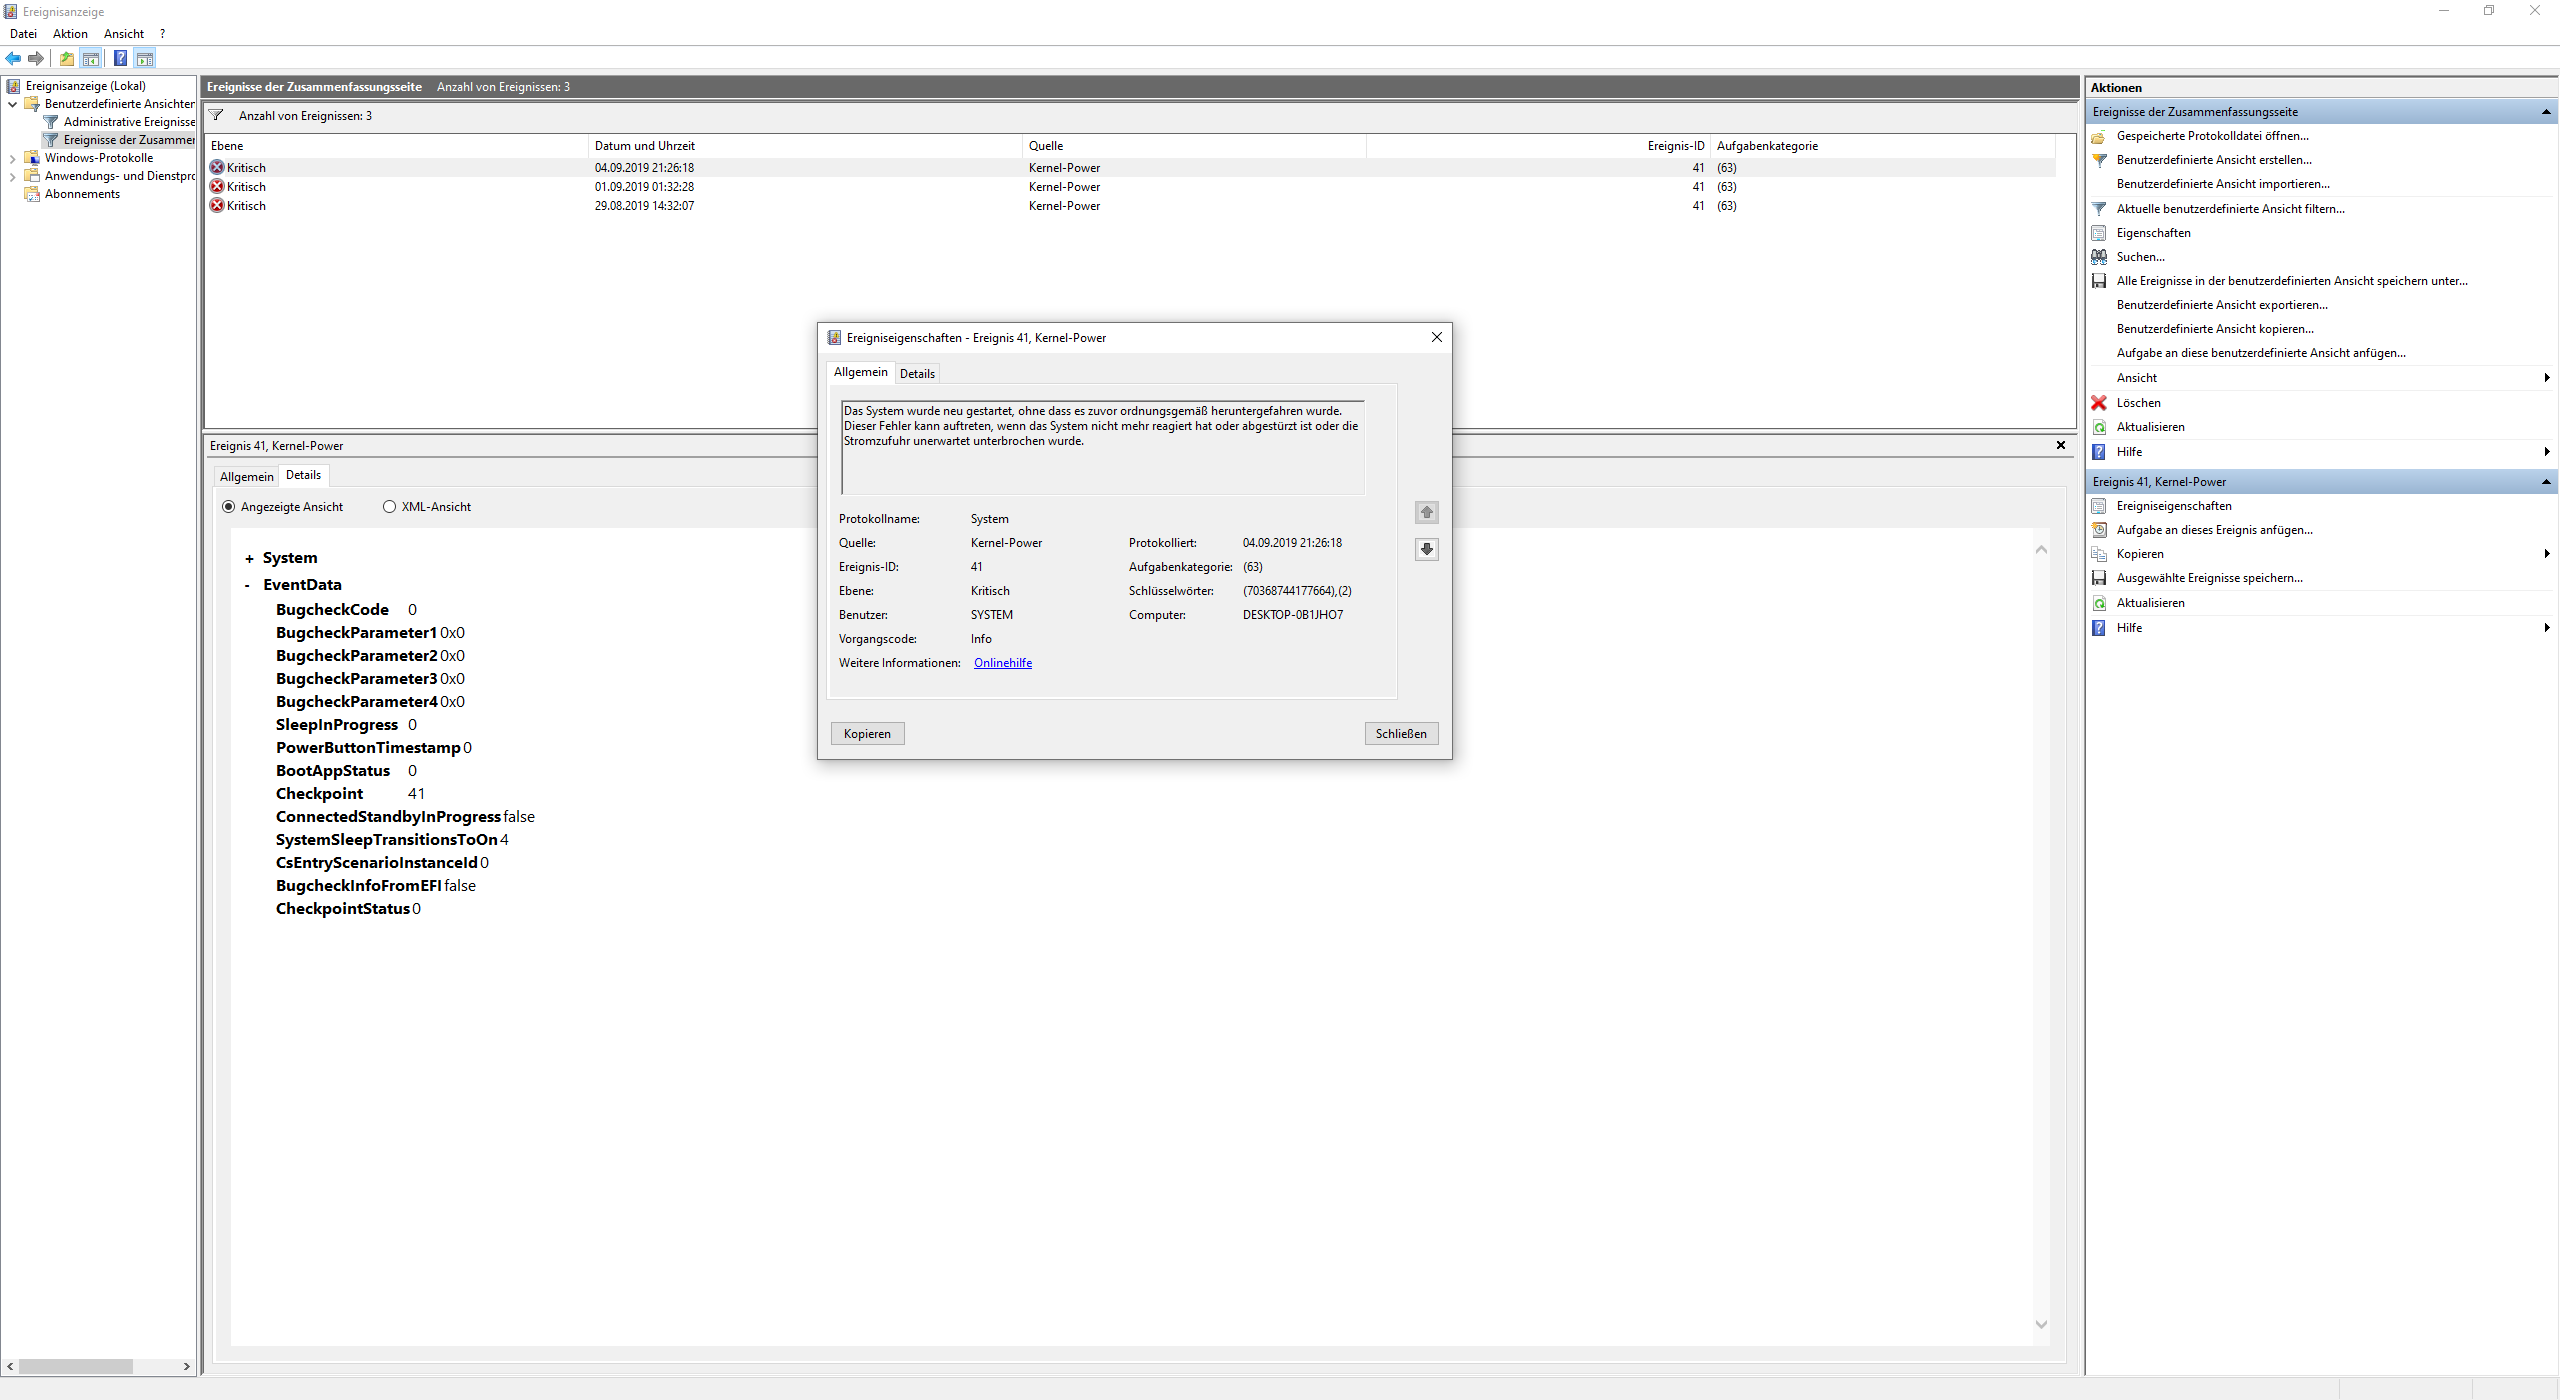This screenshot has width=2560, height=1400.
Task: Click the blue back arrow in toolbar
Action: point(13,58)
